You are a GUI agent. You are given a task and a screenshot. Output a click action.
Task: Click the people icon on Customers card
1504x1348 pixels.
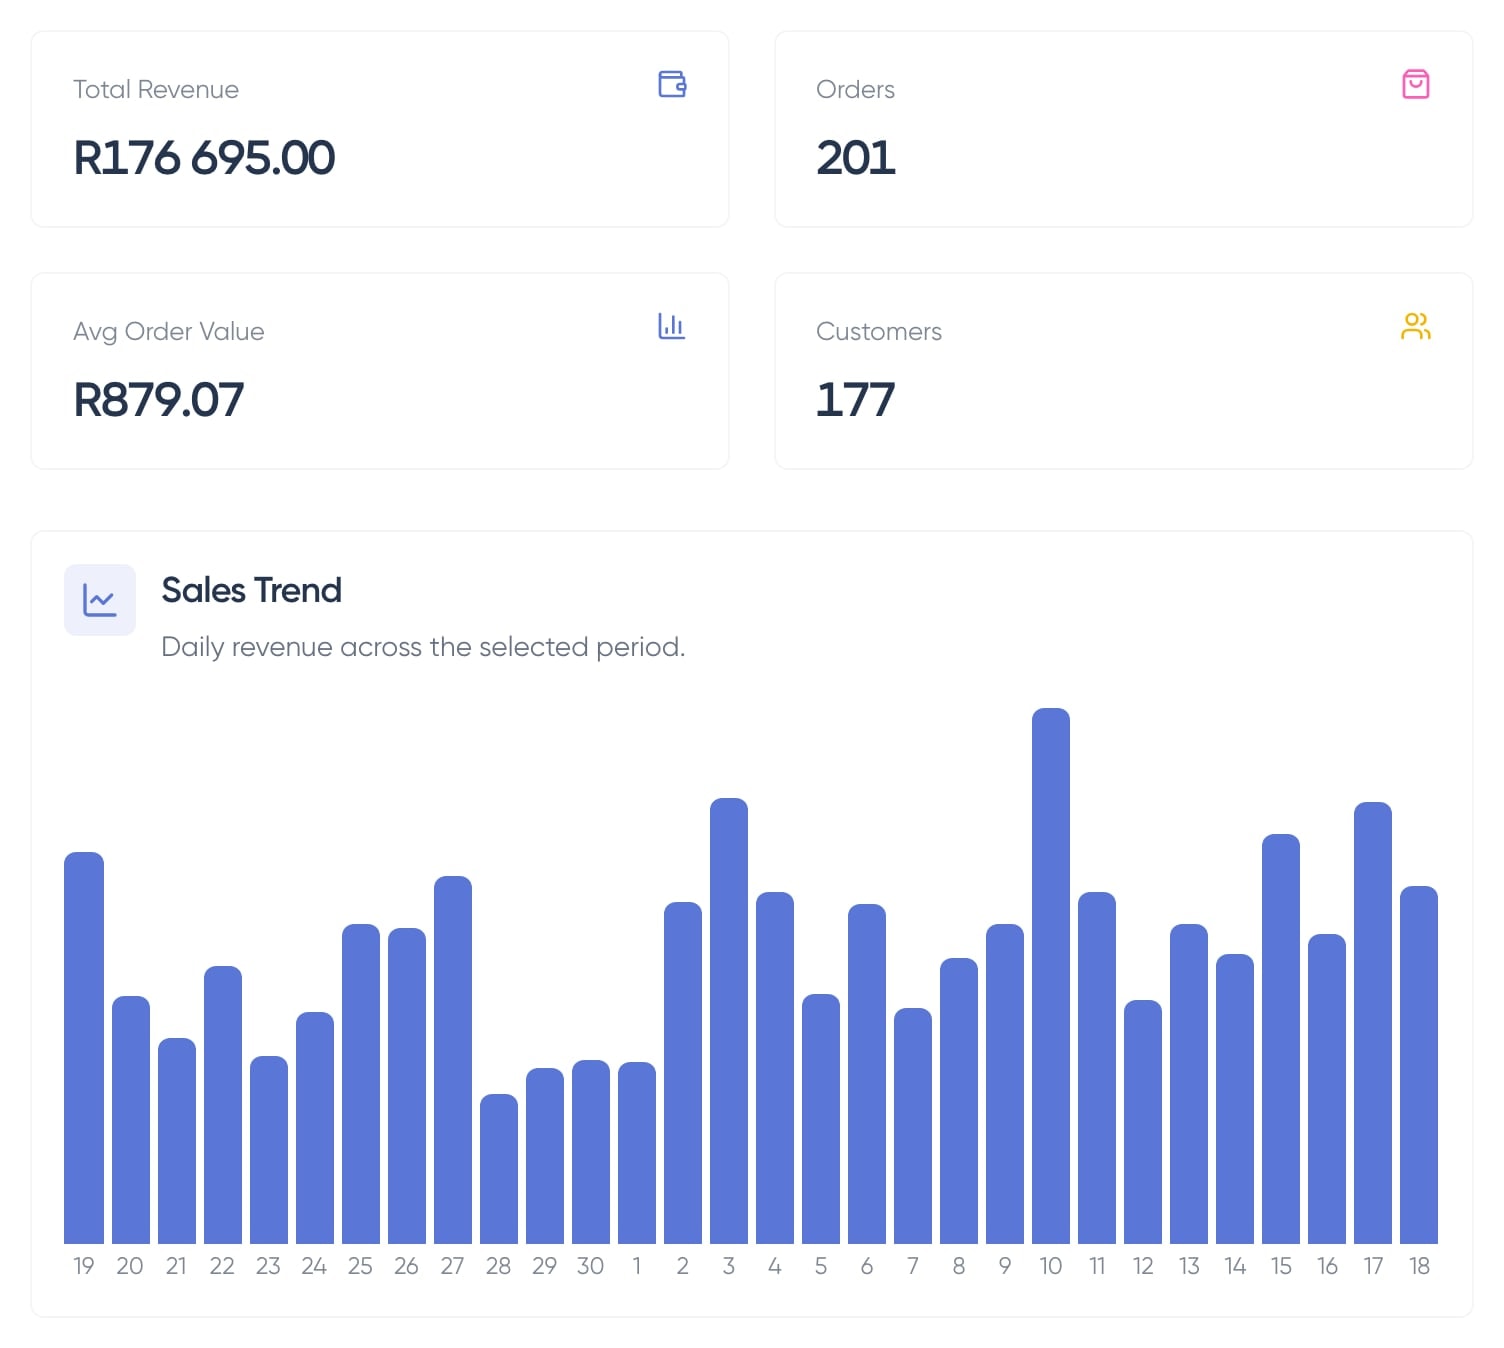click(x=1415, y=326)
